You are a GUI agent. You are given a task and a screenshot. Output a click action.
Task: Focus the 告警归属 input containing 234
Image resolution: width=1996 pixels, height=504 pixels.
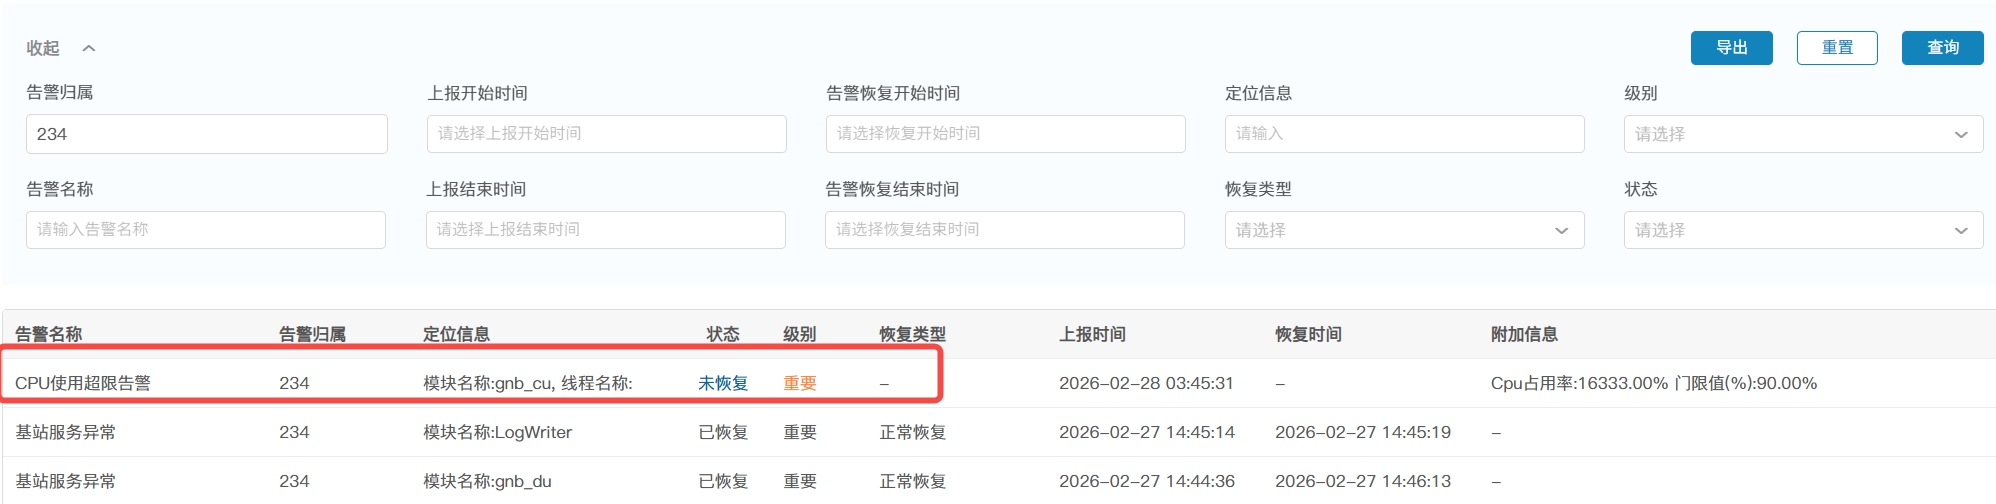[206, 134]
